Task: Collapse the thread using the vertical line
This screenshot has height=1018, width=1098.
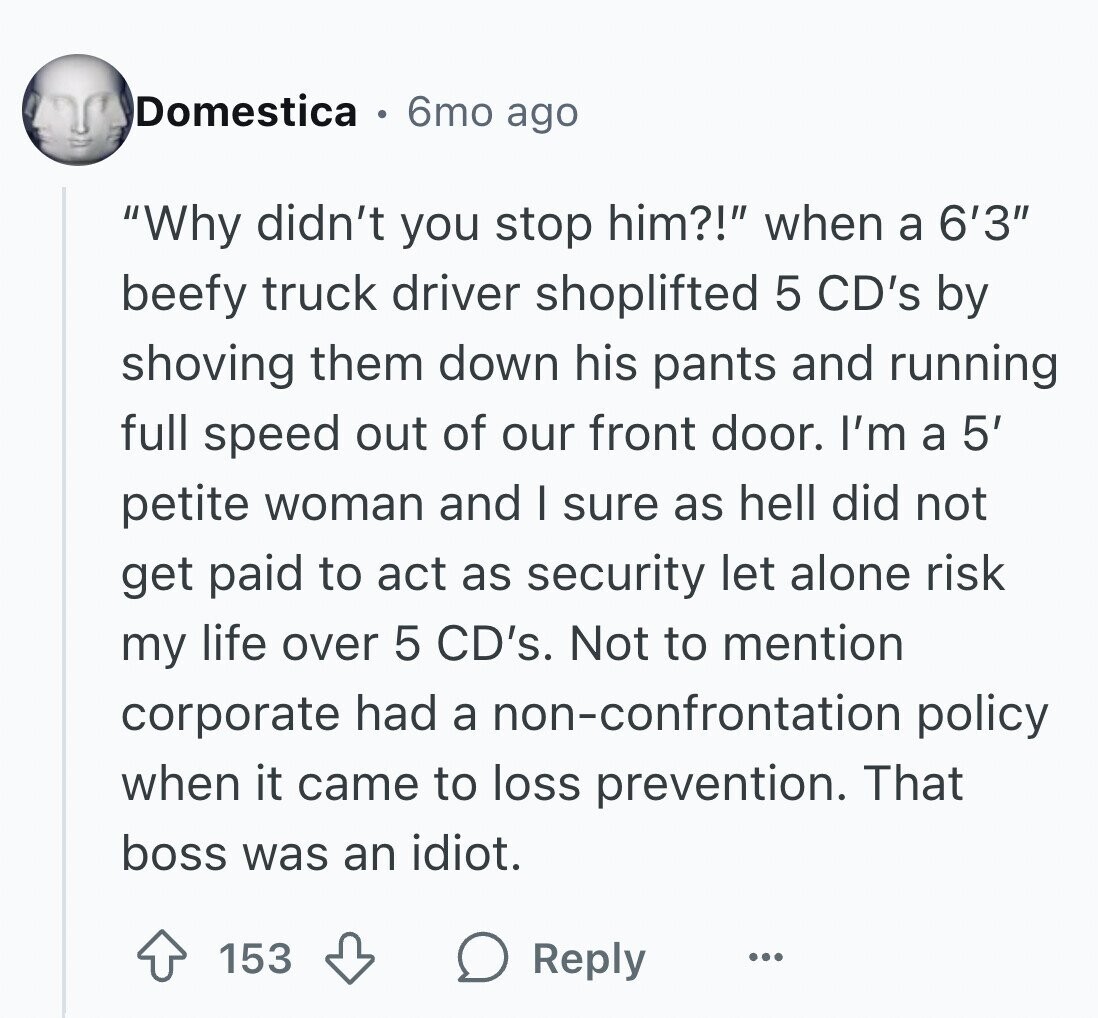Action: [64, 602]
